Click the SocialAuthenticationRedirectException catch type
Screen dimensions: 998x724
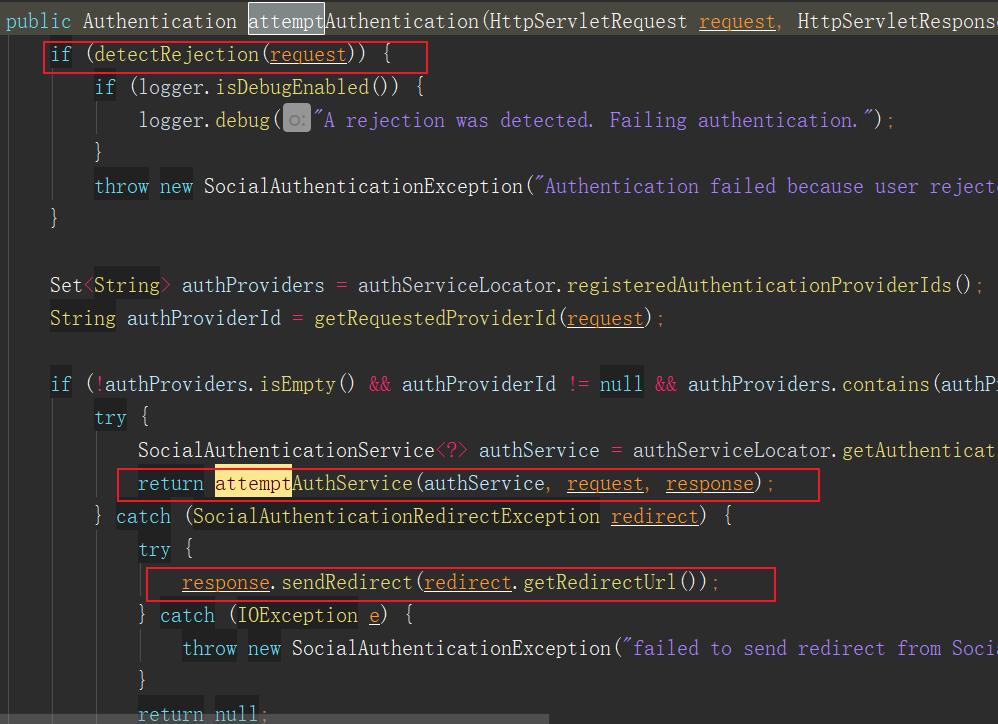[x=396, y=517]
